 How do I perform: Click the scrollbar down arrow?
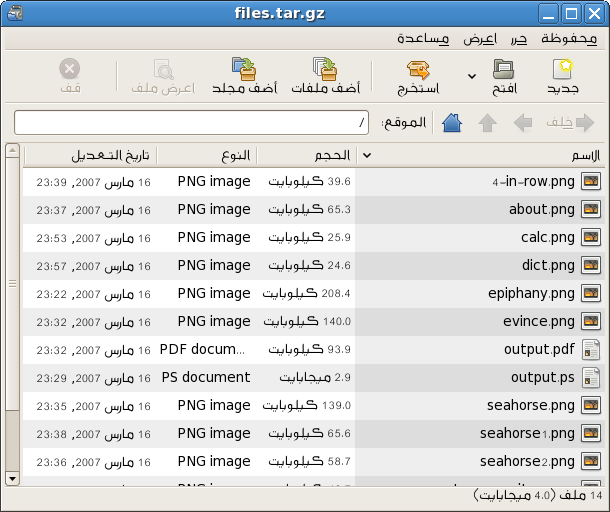point(12,479)
